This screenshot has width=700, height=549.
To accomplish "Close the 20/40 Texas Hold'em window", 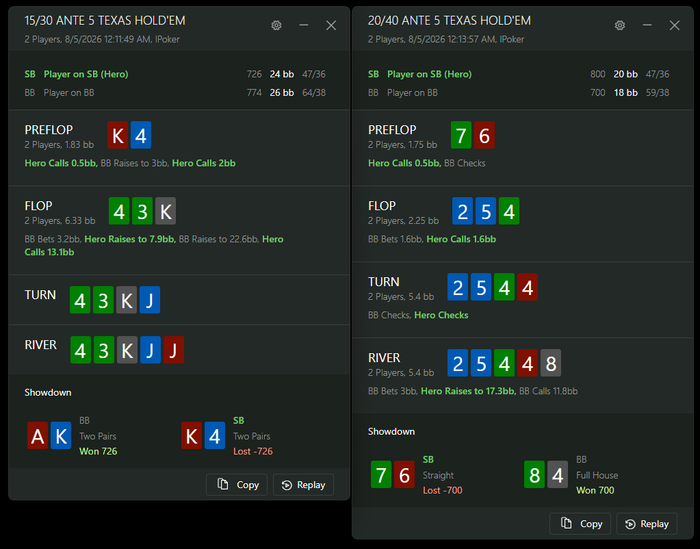I will (674, 25).
